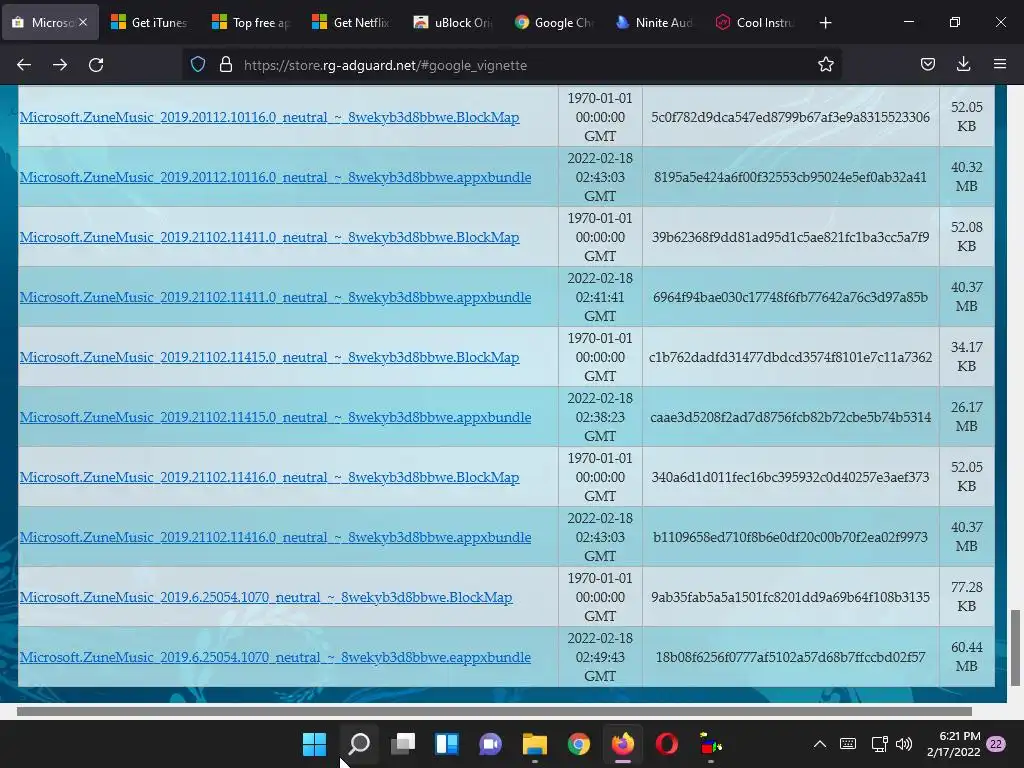Image resolution: width=1024 pixels, height=768 pixels.
Task: Open the Windows Start menu
Action: (314, 744)
